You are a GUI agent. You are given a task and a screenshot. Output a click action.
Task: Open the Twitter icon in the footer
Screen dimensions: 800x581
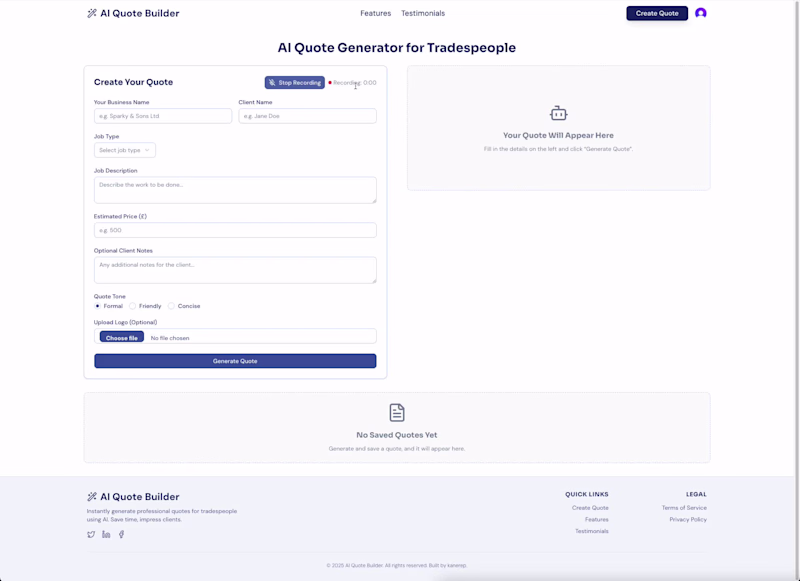tap(91, 534)
